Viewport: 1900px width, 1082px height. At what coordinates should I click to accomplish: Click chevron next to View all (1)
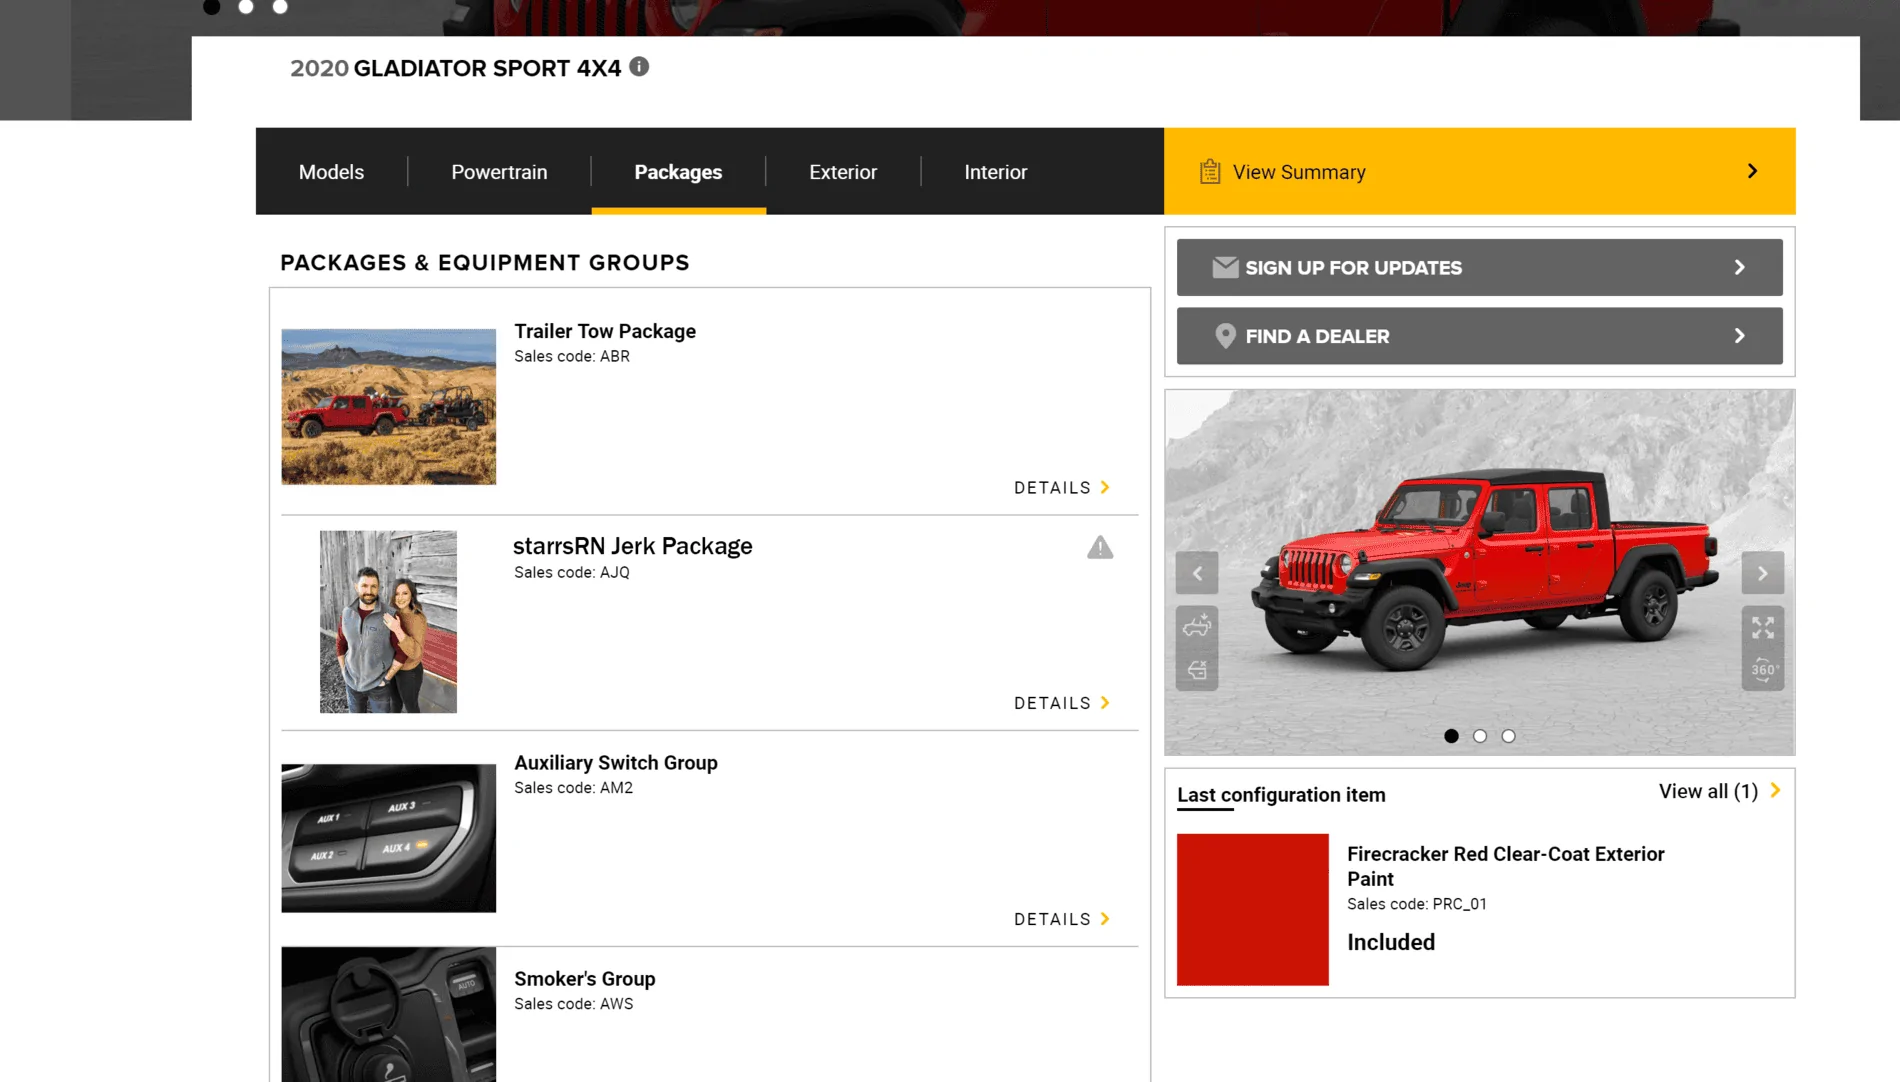click(x=1775, y=790)
